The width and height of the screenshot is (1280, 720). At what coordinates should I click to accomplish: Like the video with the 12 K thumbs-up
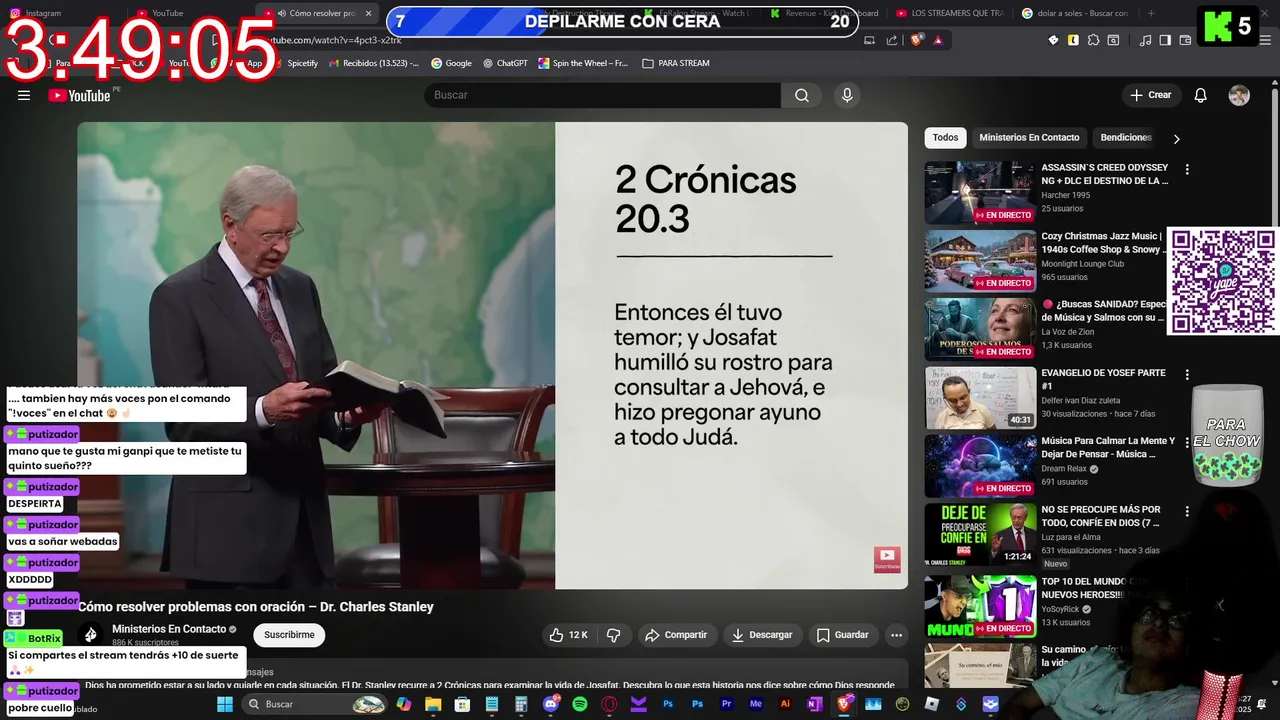568,635
